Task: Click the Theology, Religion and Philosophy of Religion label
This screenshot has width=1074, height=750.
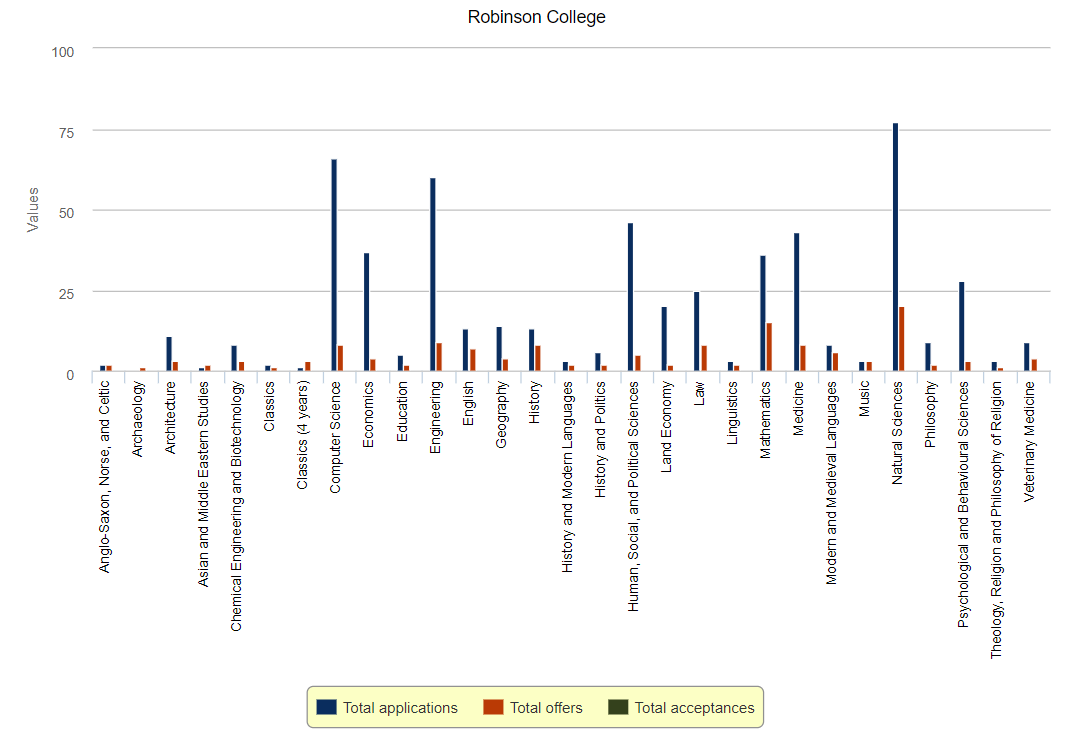Action: coord(996,520)
